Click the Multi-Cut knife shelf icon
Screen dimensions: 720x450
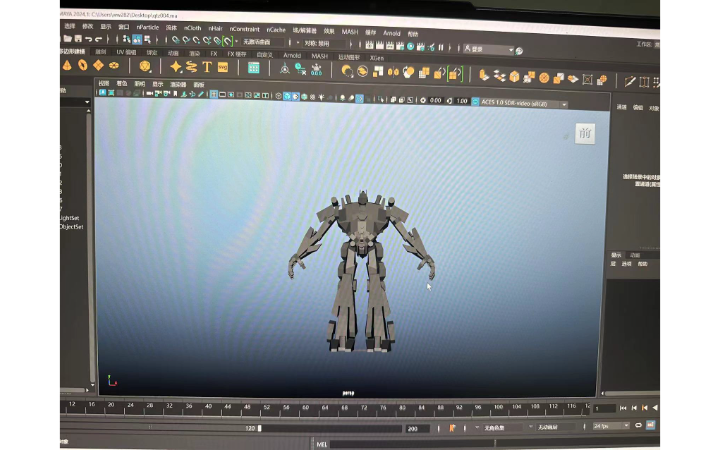630,82
